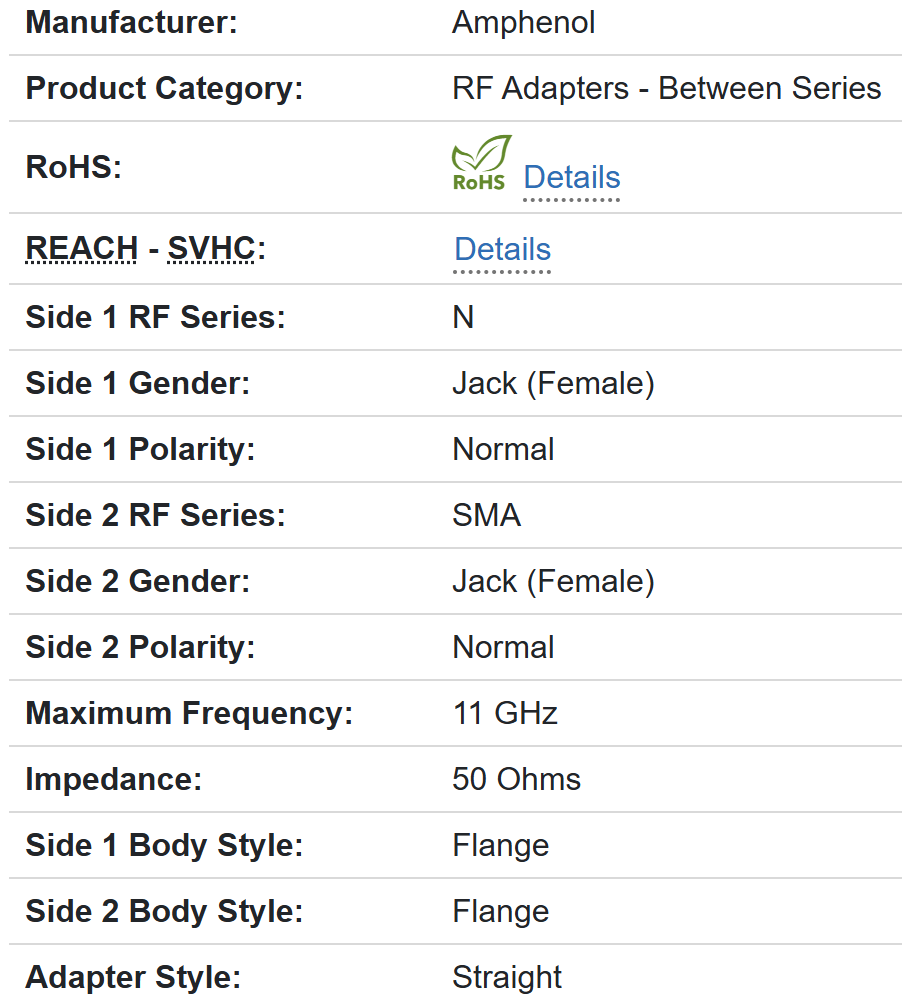
Task: Open the REACH - SVHC Details link
Action: (x=502, y=250)
